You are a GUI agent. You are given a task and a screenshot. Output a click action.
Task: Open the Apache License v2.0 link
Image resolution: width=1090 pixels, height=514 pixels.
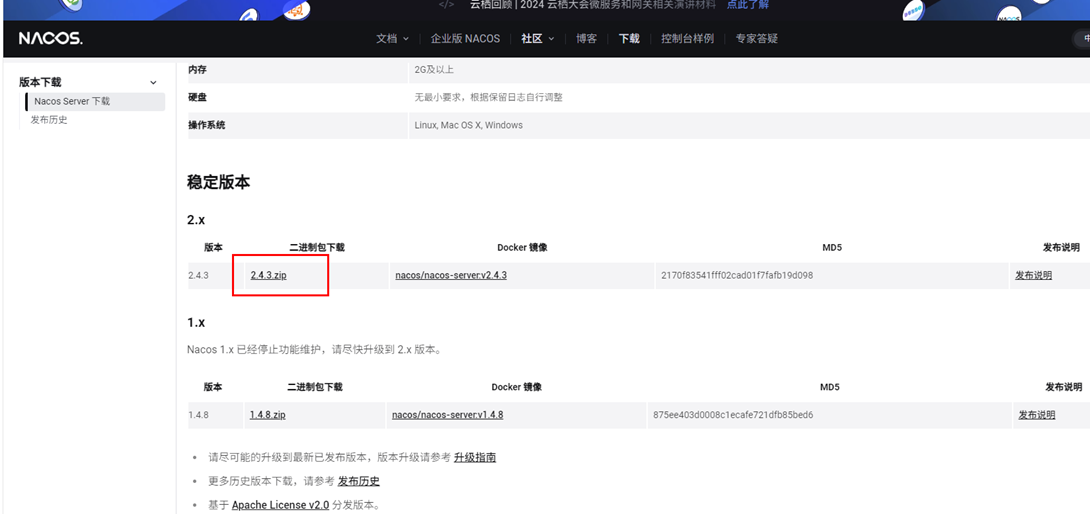(x=280, y=505)
